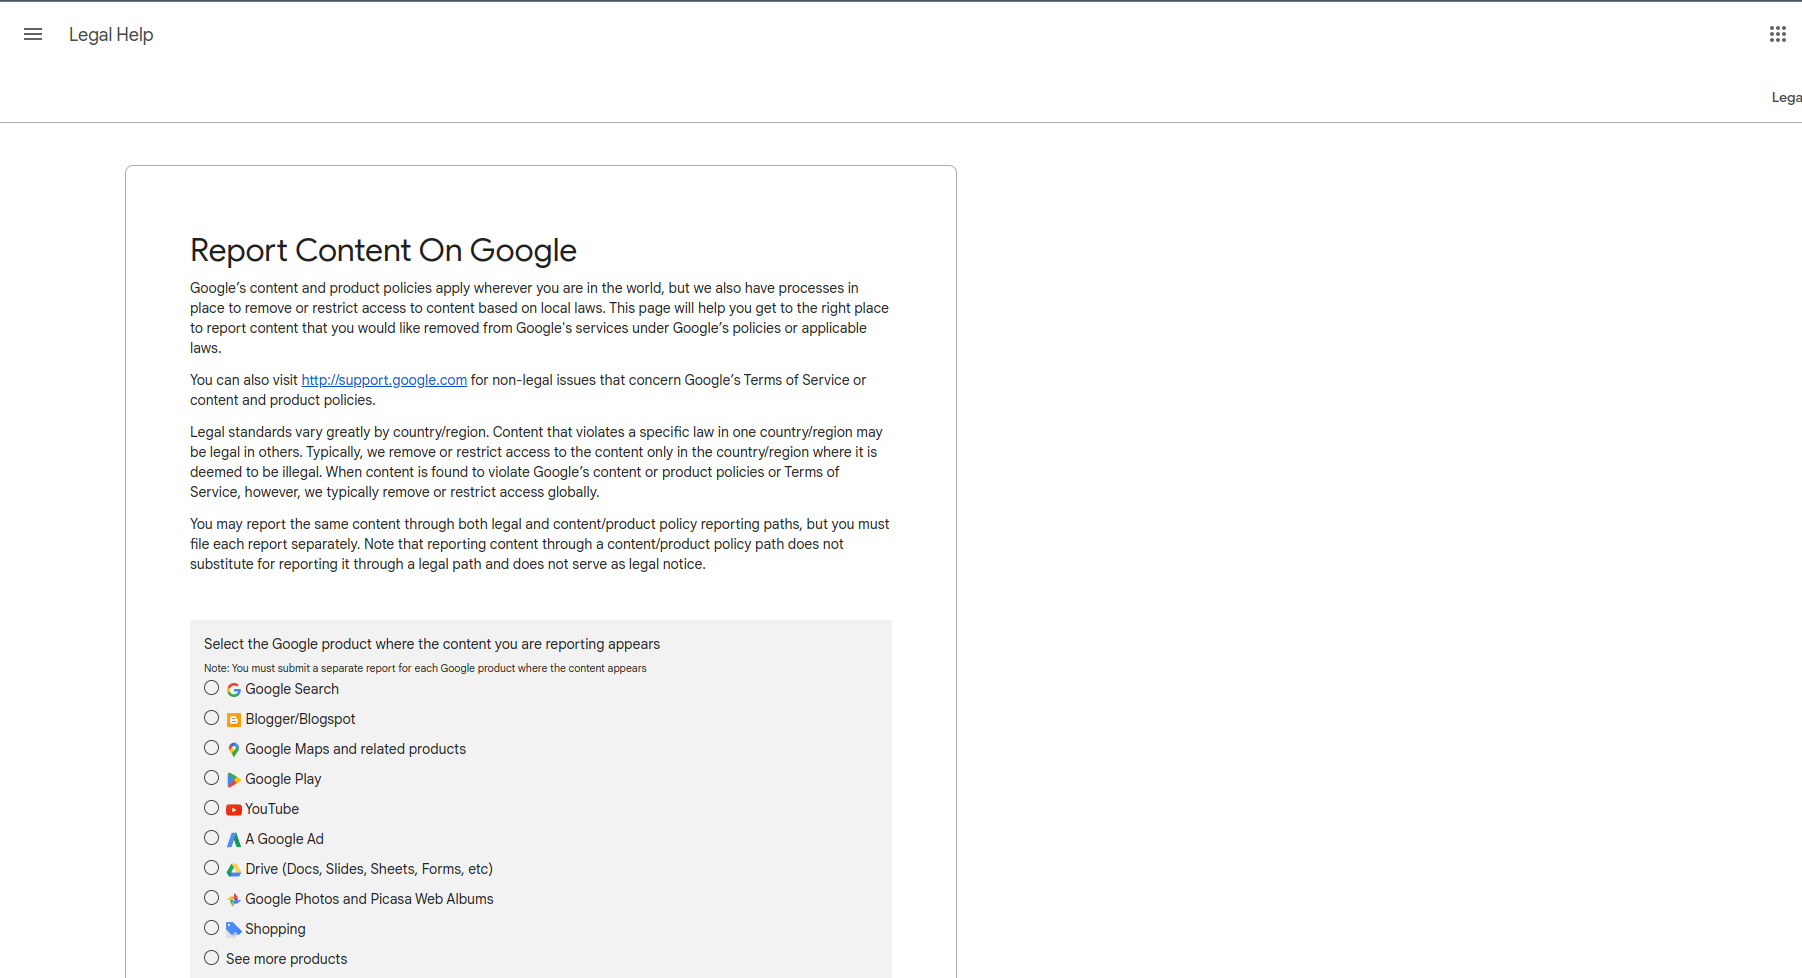1802x978 pixels.
Task: Click the Blogger logo icon
Action: 233,720
